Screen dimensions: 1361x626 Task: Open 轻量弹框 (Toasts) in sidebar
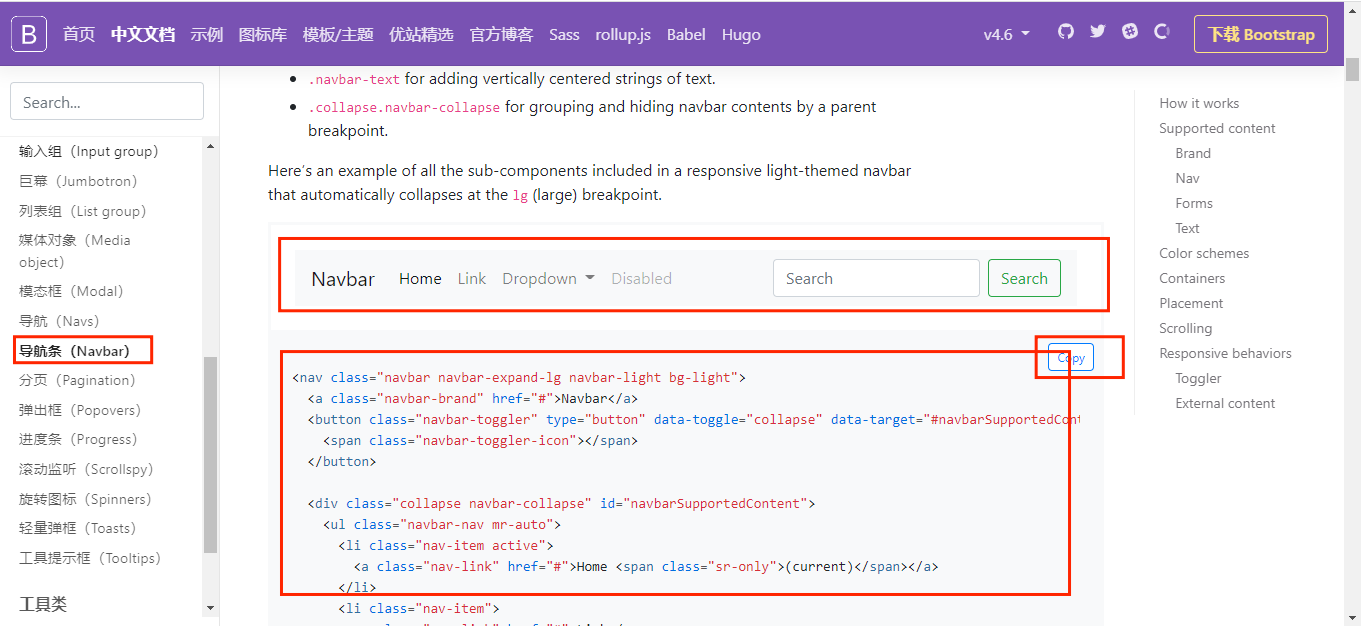point(77,528)
